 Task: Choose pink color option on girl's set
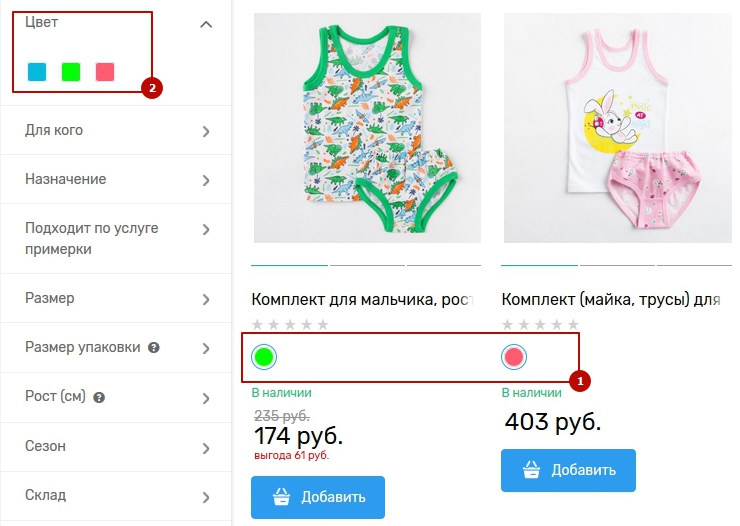[514, 356]
